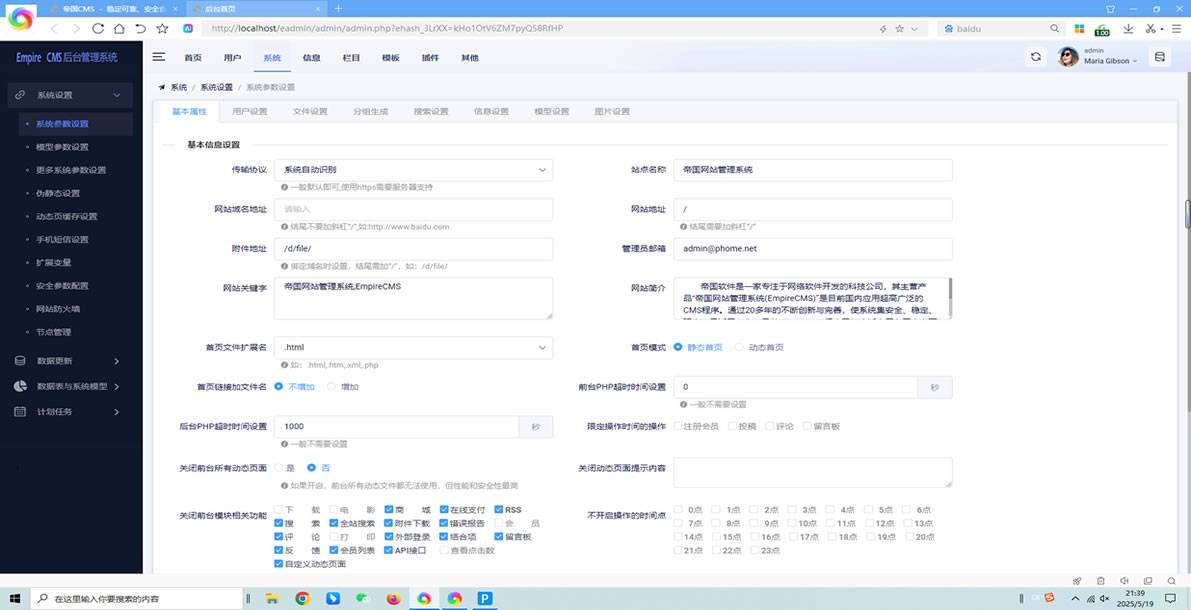Screen dimensions: 1191x610
Task: Expand the 数据更新 sidebar group
Action: 116,361
